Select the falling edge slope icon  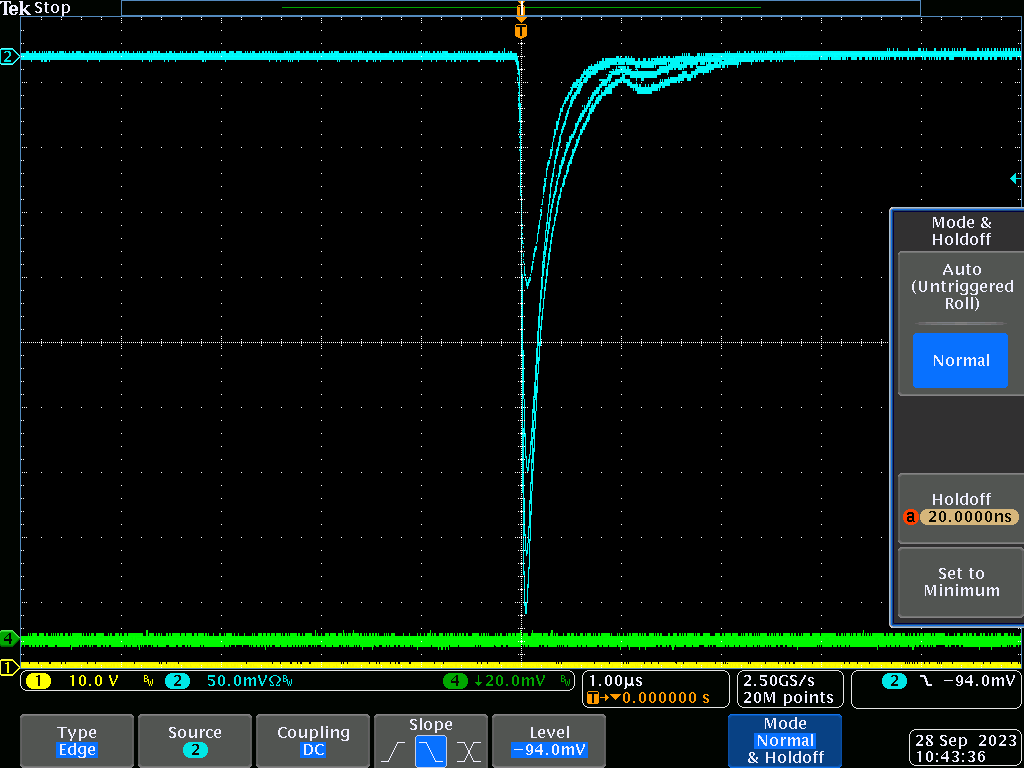(x=430, y=750)
